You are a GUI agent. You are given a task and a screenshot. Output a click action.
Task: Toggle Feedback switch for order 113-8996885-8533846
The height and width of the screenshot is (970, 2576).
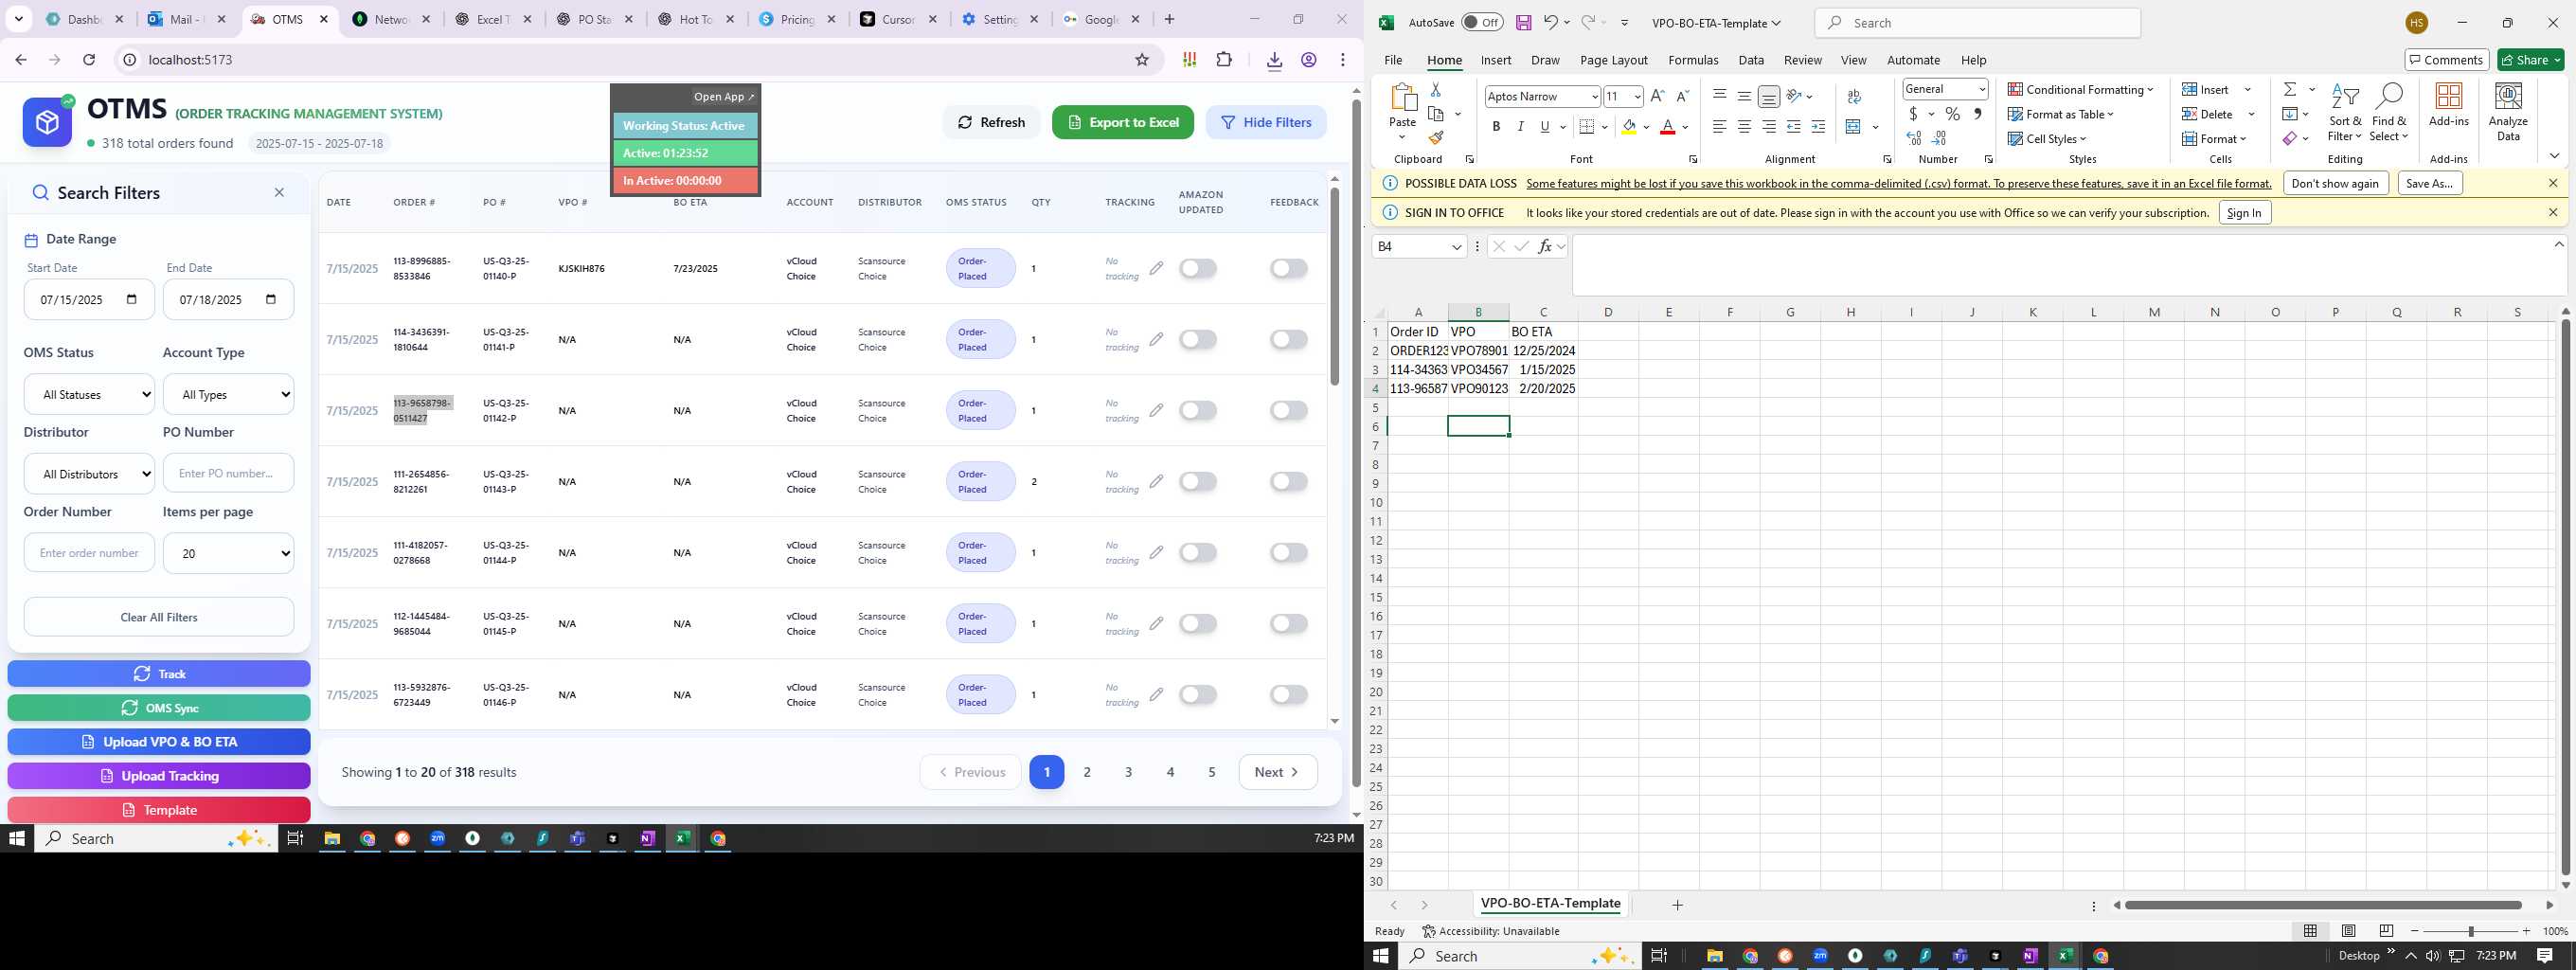click(1289, 268)
